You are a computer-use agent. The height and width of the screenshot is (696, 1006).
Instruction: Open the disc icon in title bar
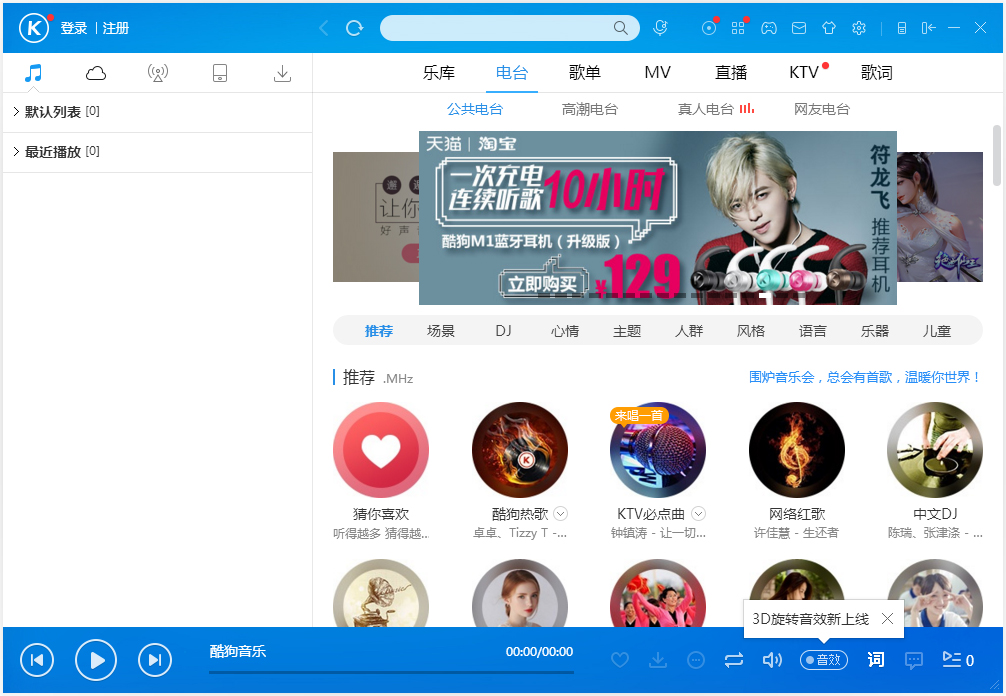[709, 28]
